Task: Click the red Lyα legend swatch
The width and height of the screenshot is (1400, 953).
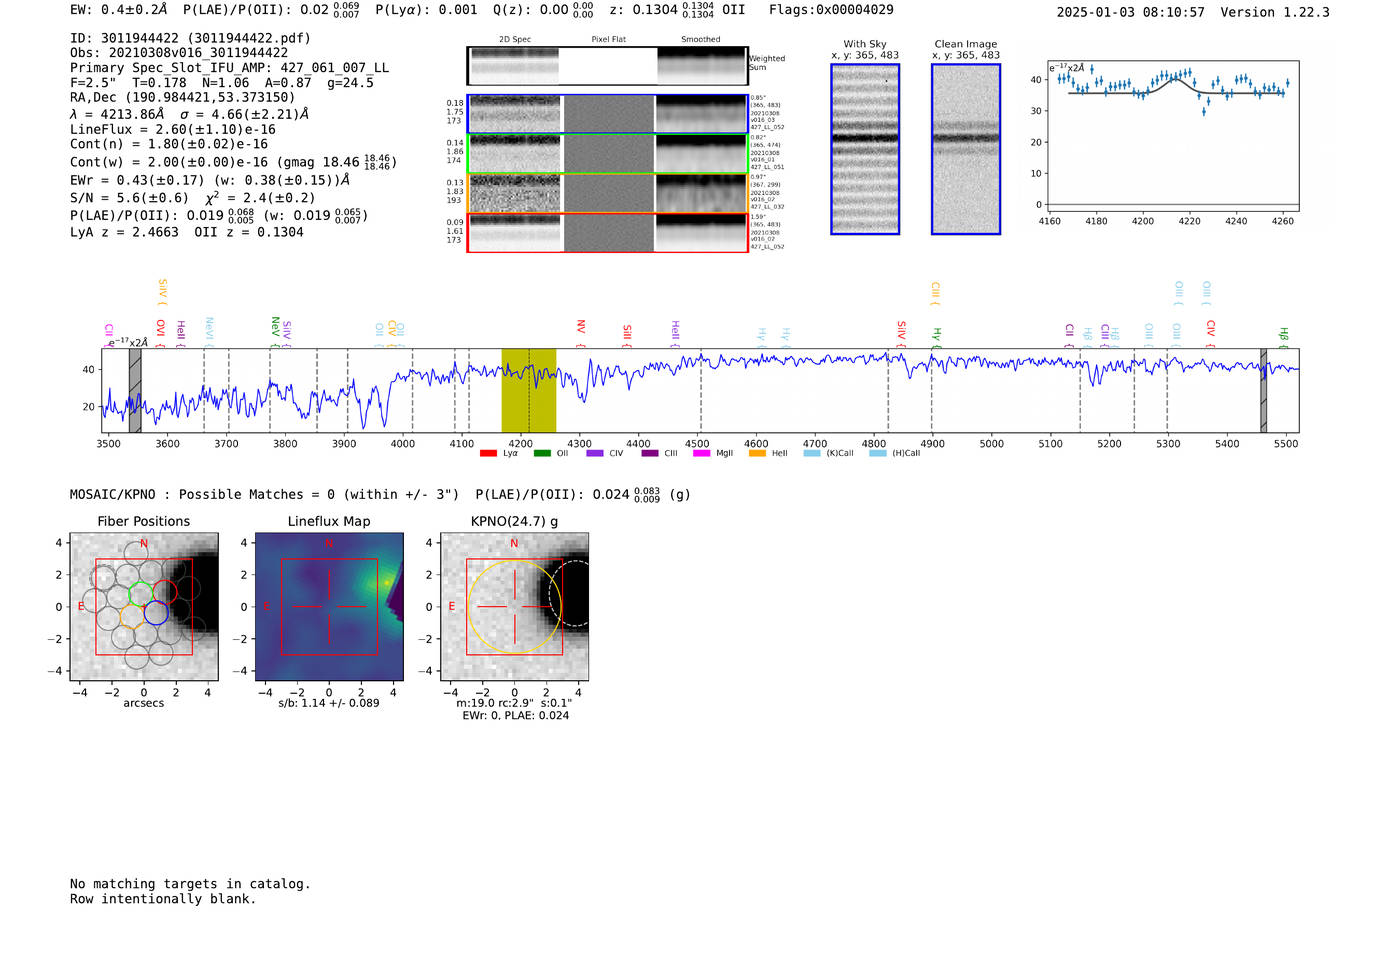Action: click(488, 454)
